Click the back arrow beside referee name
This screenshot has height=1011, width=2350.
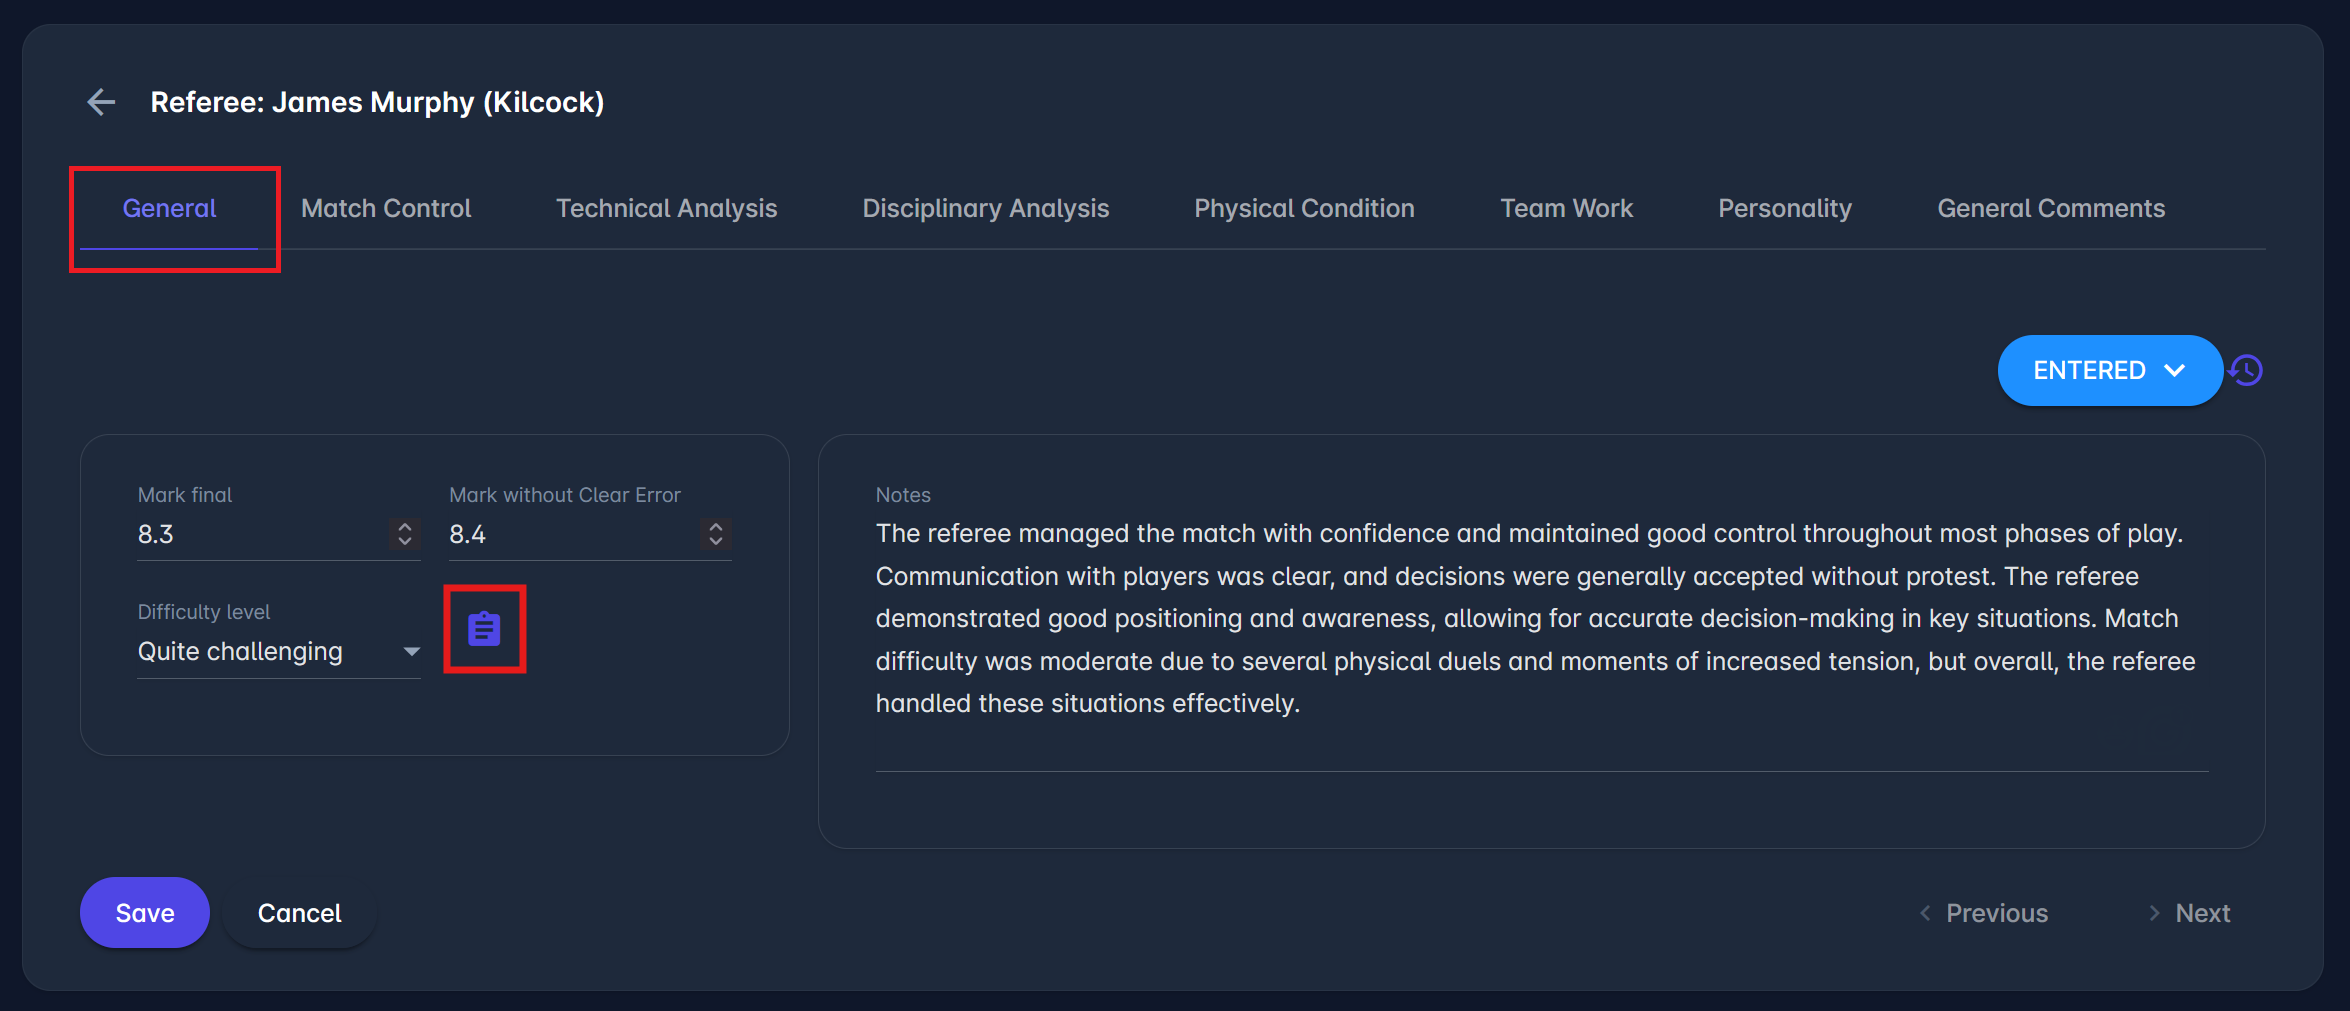[101, 102]
